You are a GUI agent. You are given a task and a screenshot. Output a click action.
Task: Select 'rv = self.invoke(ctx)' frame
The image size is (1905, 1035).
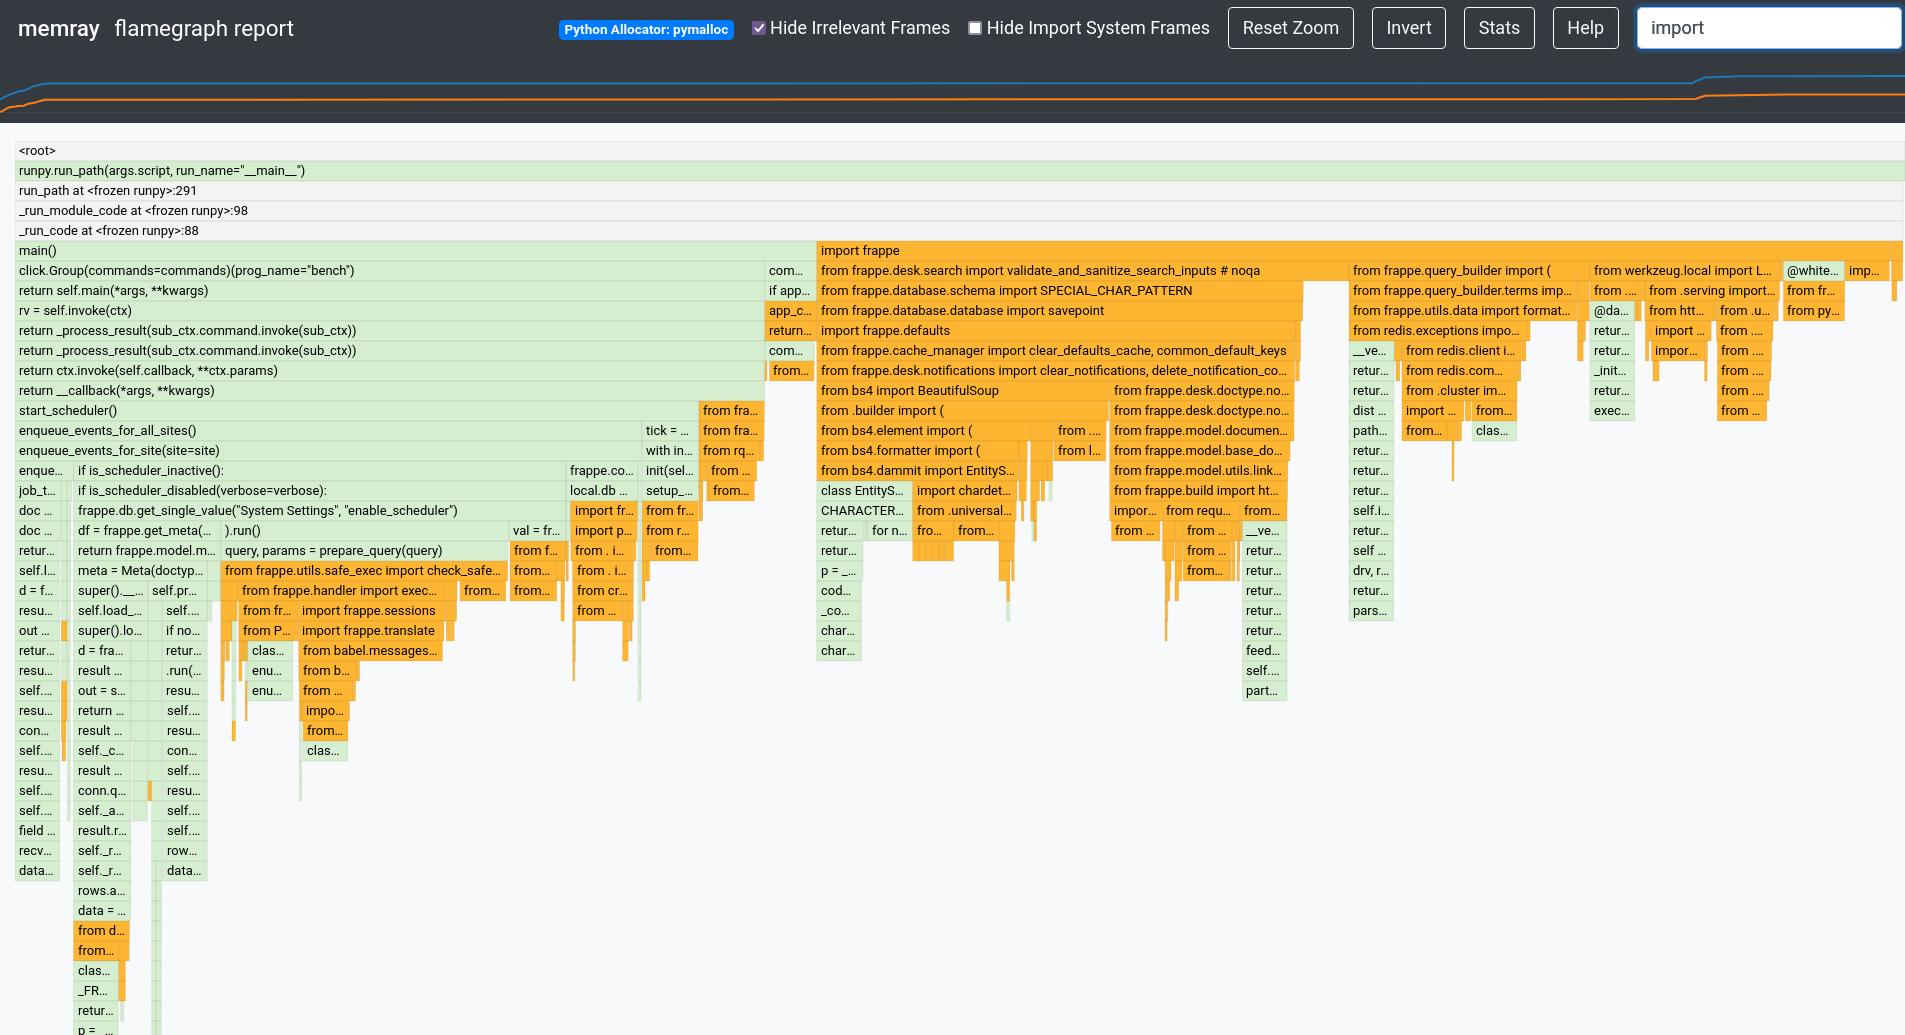click(x=390, y=311)
